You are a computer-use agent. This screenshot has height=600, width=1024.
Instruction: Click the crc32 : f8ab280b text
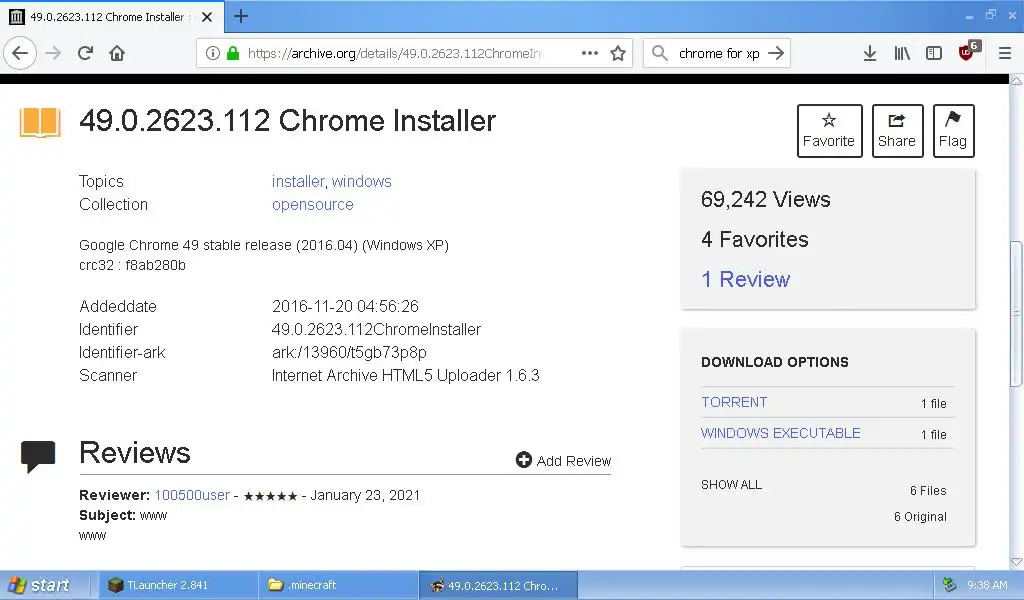pyautogui.click(x=132, y=265)
